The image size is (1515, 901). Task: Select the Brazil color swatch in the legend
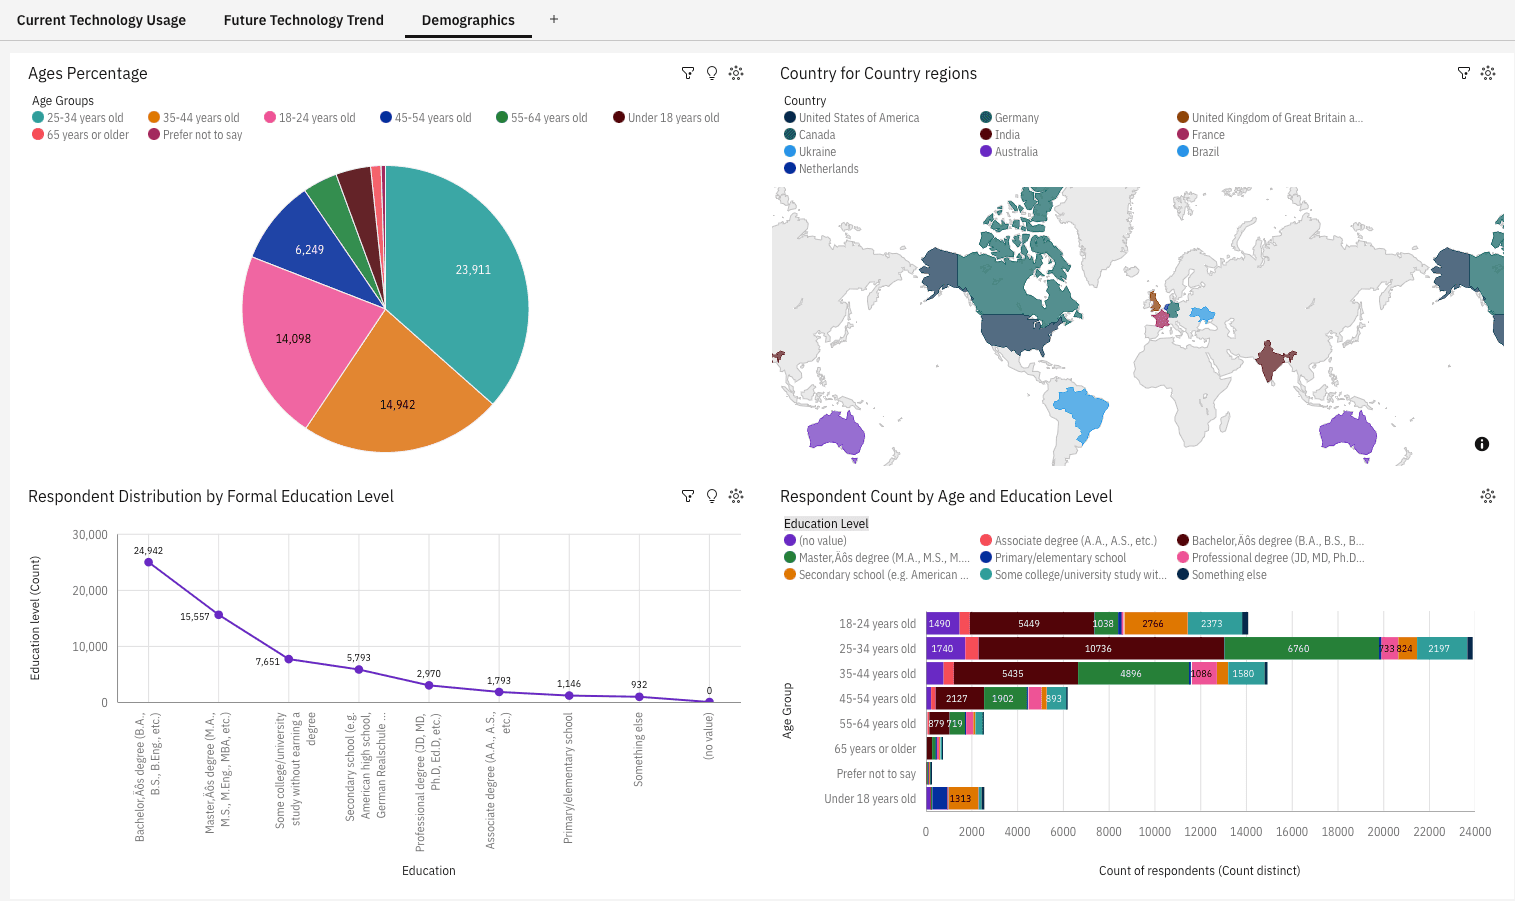coord(1184,151)
